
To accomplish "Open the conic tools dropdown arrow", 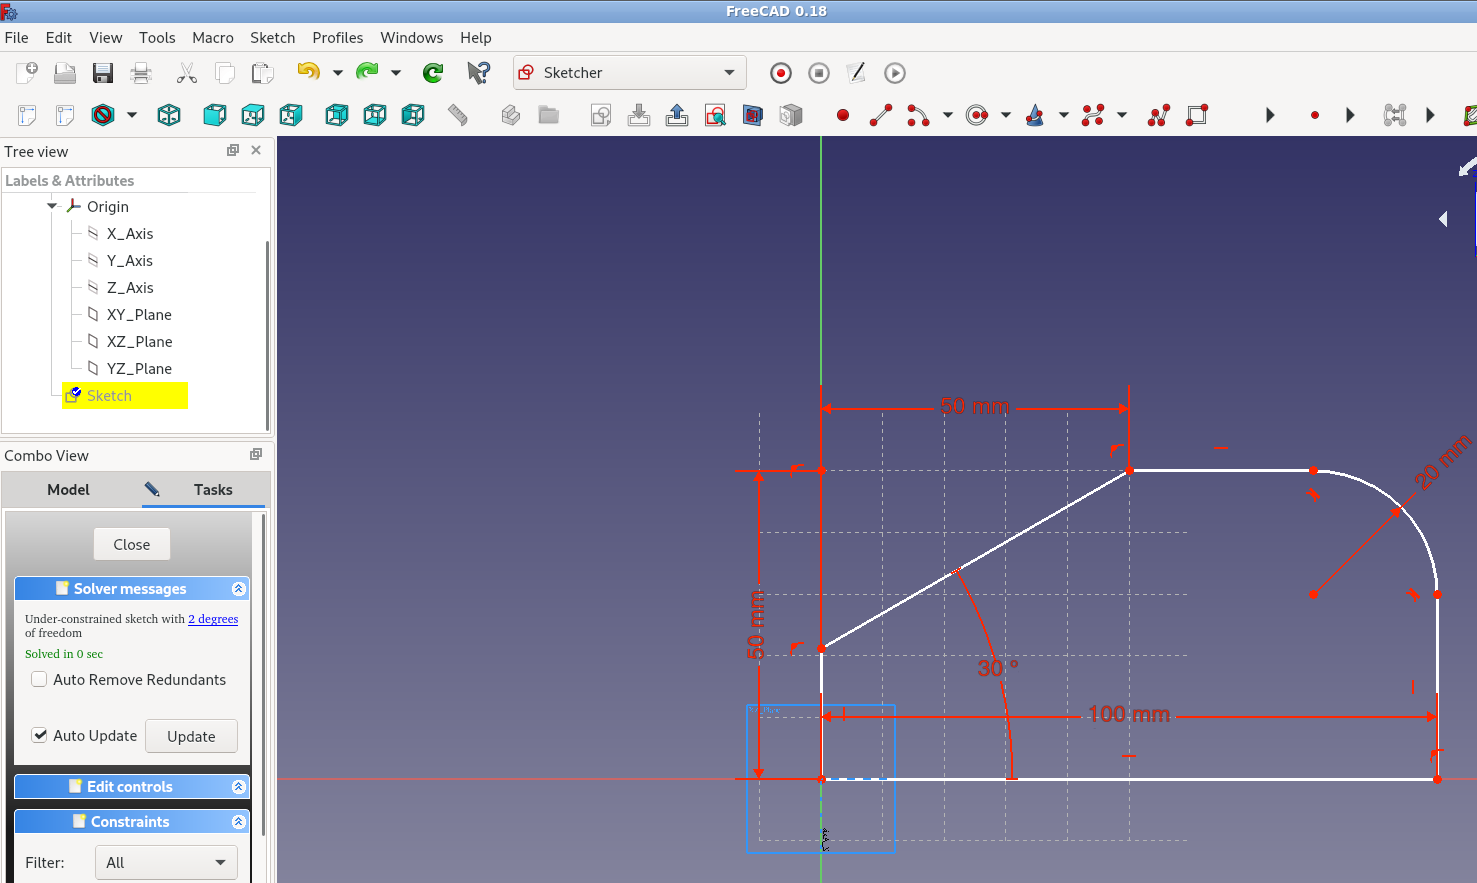I will pos(1064,115).
